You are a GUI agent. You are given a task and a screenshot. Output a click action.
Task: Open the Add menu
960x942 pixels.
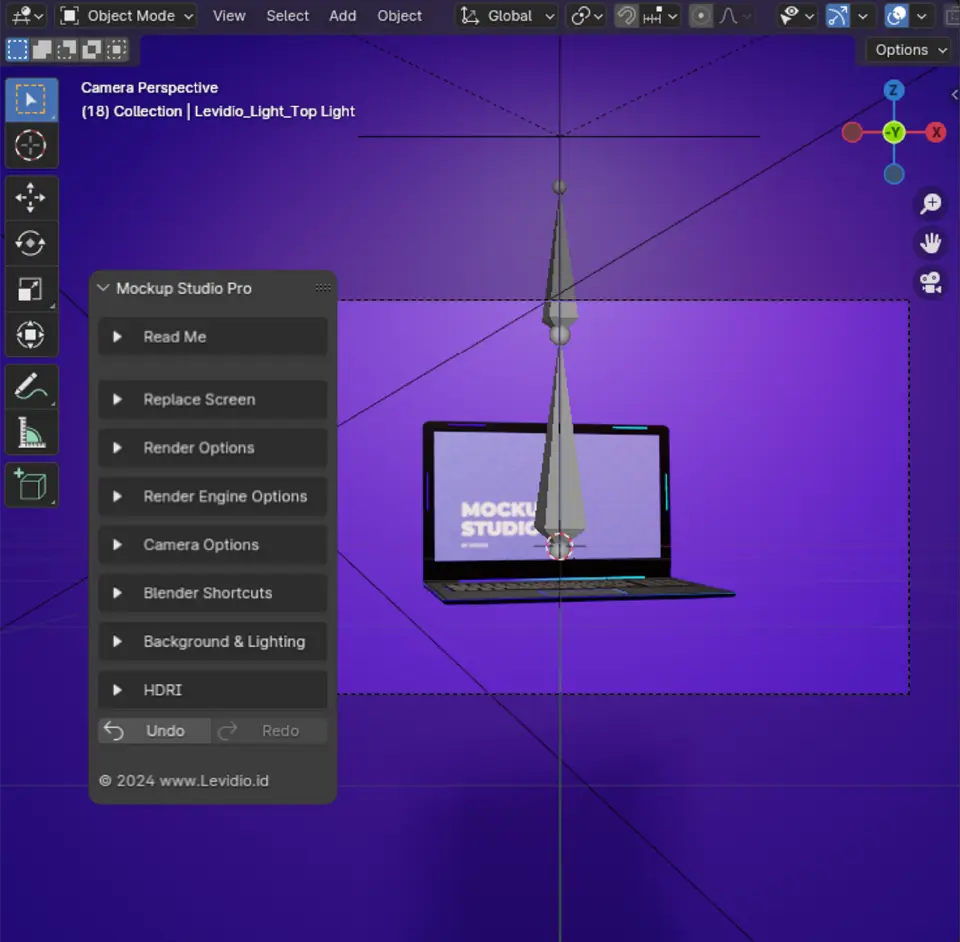[342, 16]
